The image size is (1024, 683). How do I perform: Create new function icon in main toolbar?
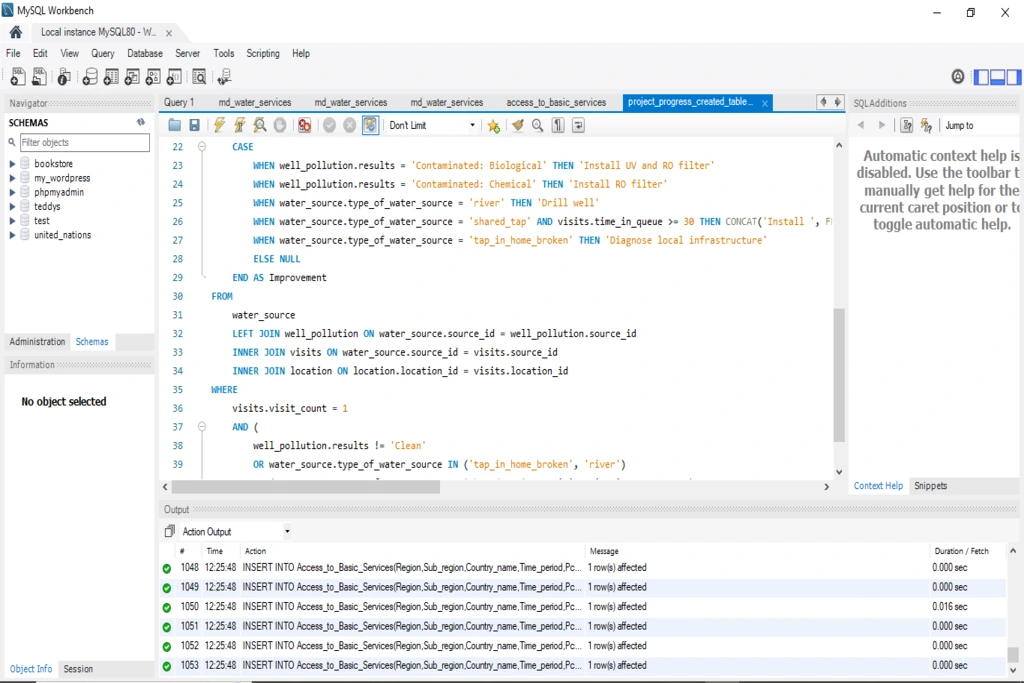(x=174, y=77)
